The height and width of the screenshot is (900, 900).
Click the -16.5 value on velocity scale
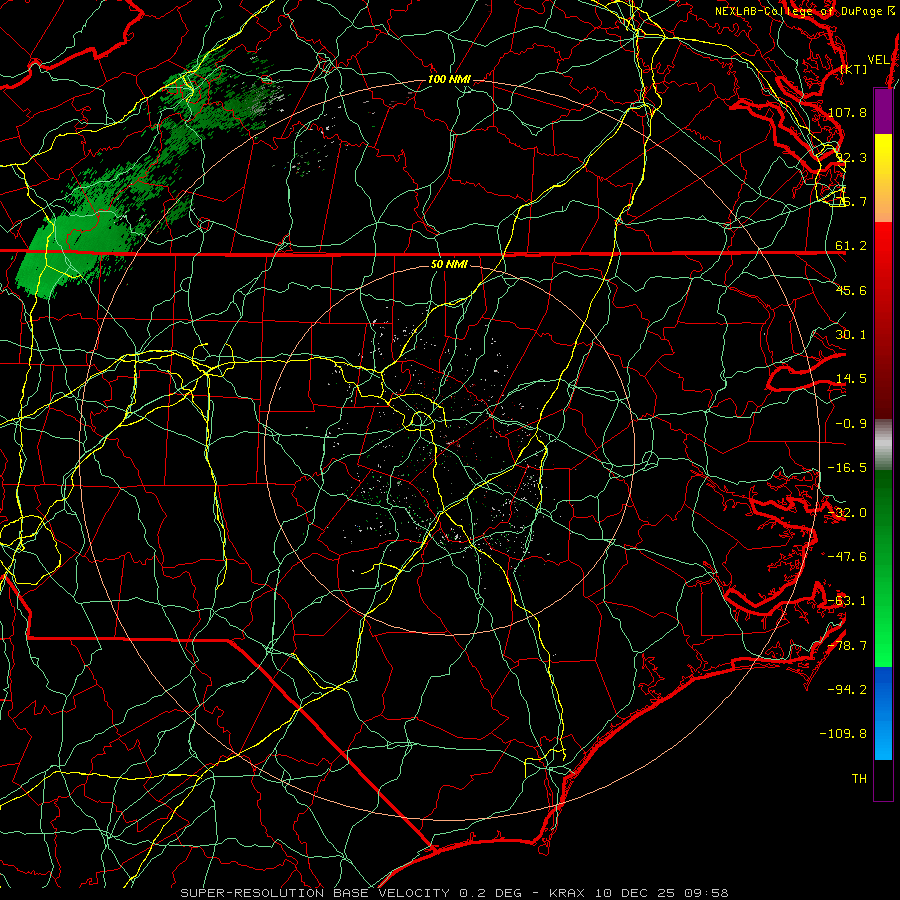click(x=847, y=468)
